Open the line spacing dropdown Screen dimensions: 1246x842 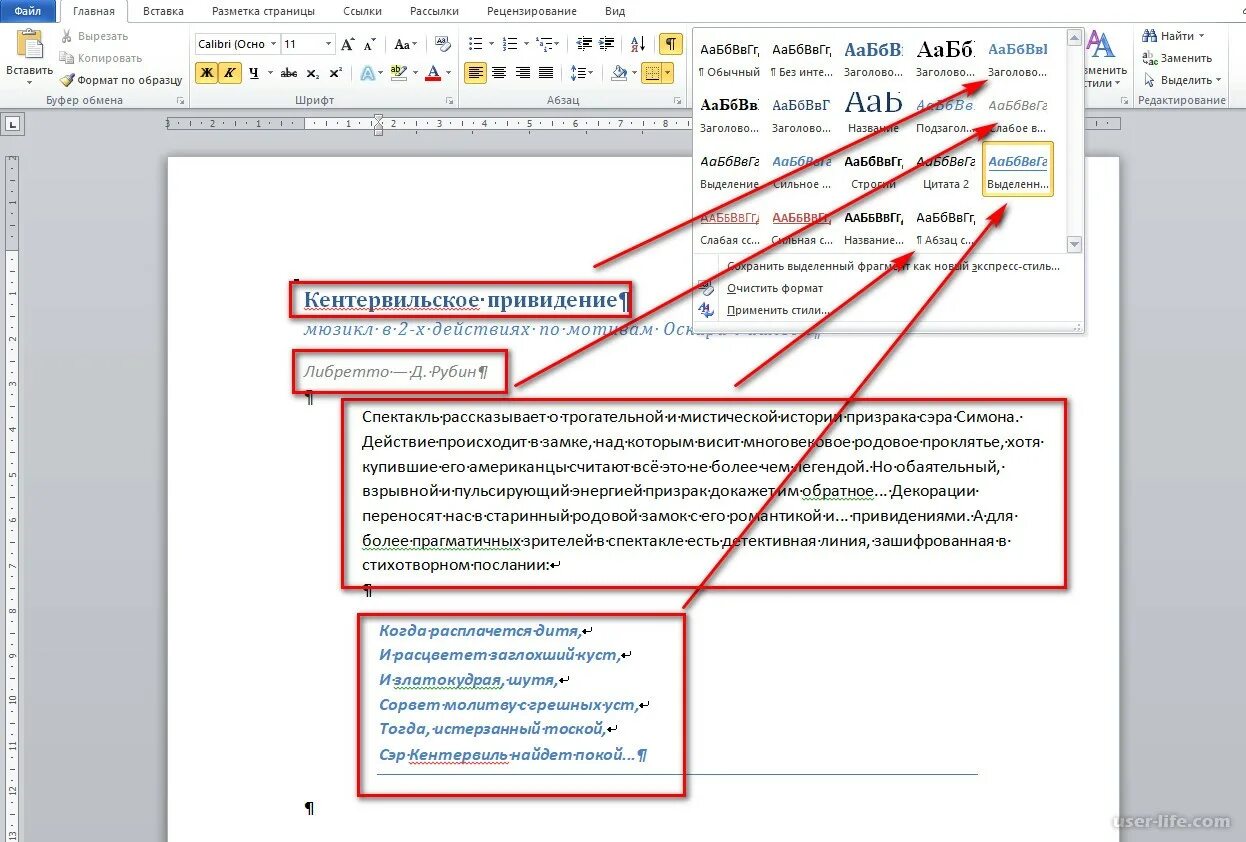(582, 73)
